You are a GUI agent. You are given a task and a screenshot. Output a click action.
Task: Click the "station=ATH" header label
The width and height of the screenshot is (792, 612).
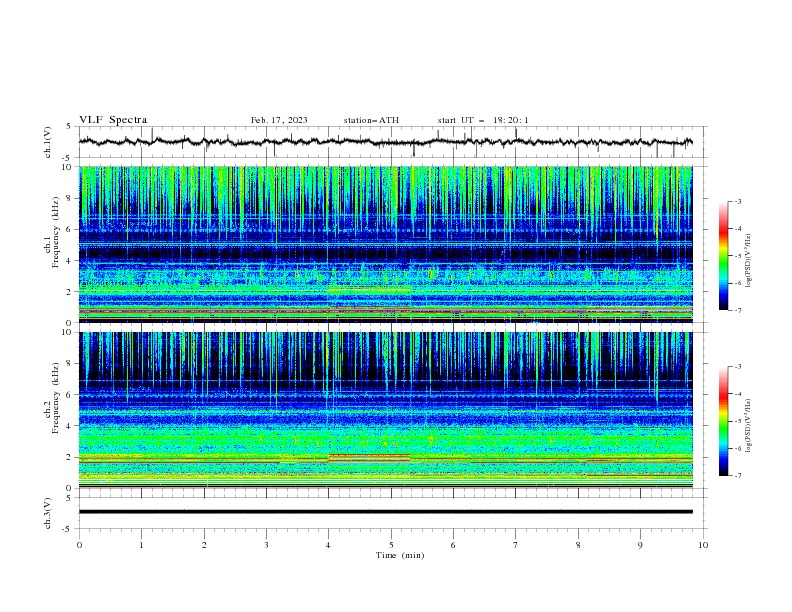point(371,120)
